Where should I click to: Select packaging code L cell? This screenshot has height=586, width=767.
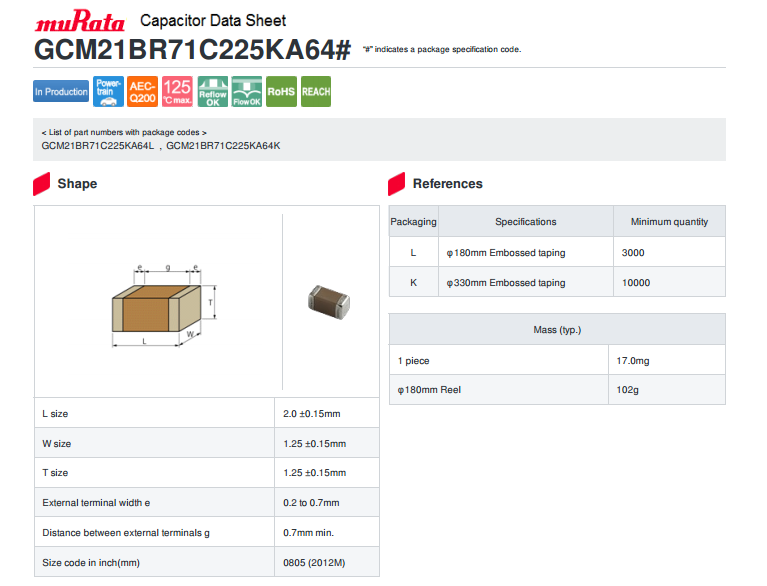[413, 252]
